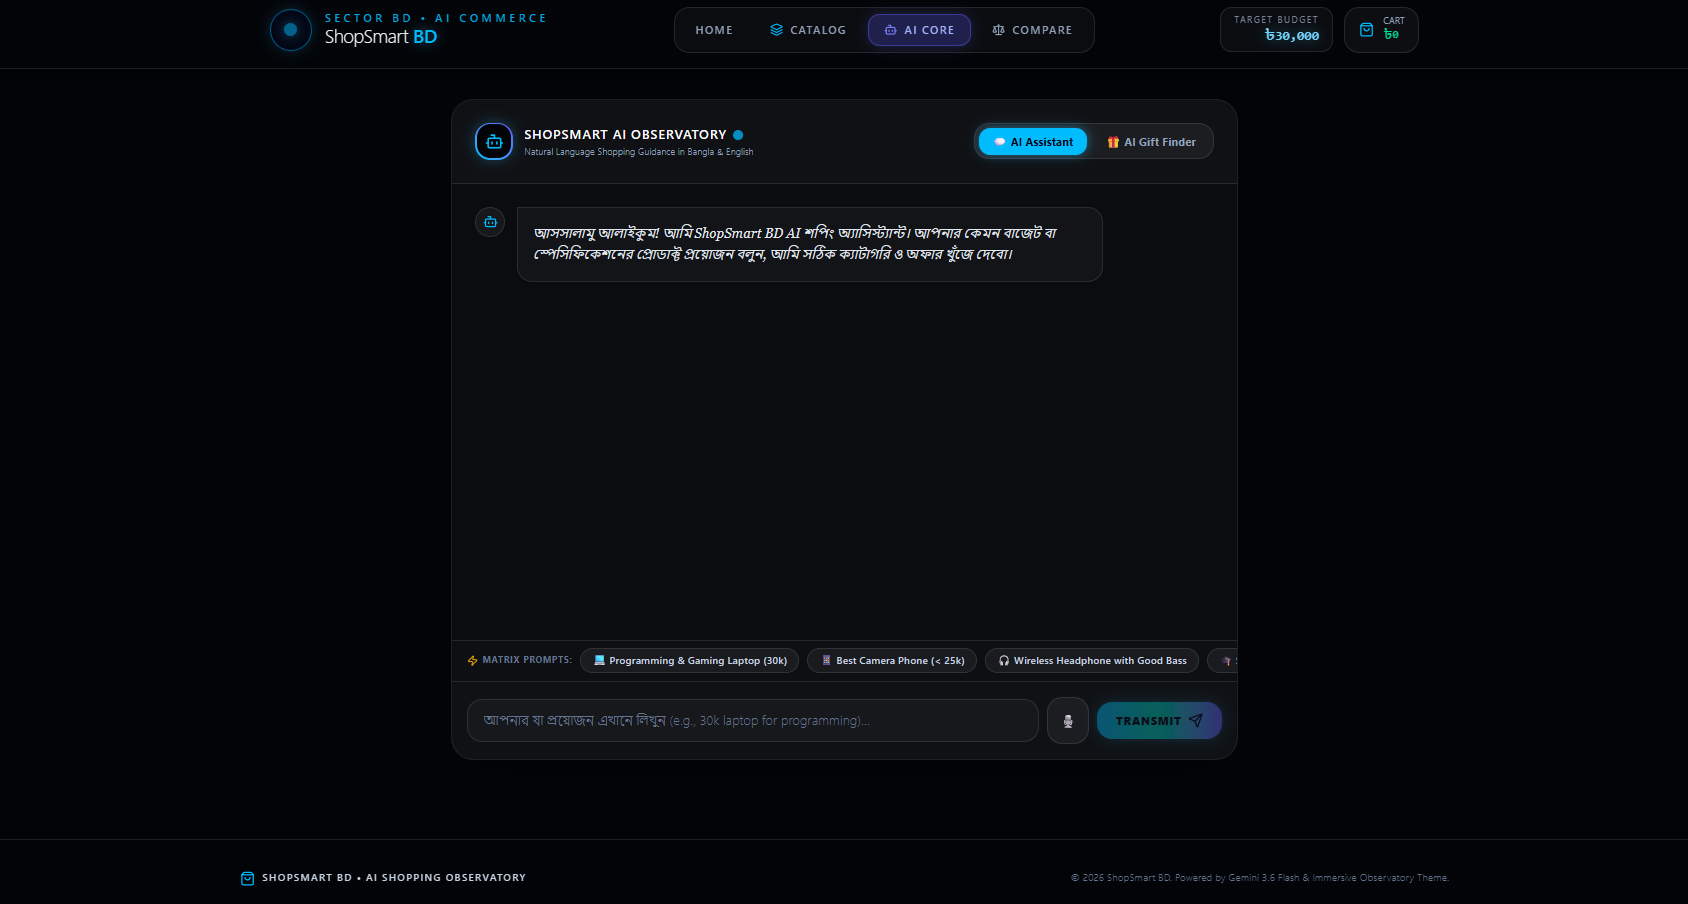
Task: Click the footer shopping bag icon
Action: pos(248,878)
